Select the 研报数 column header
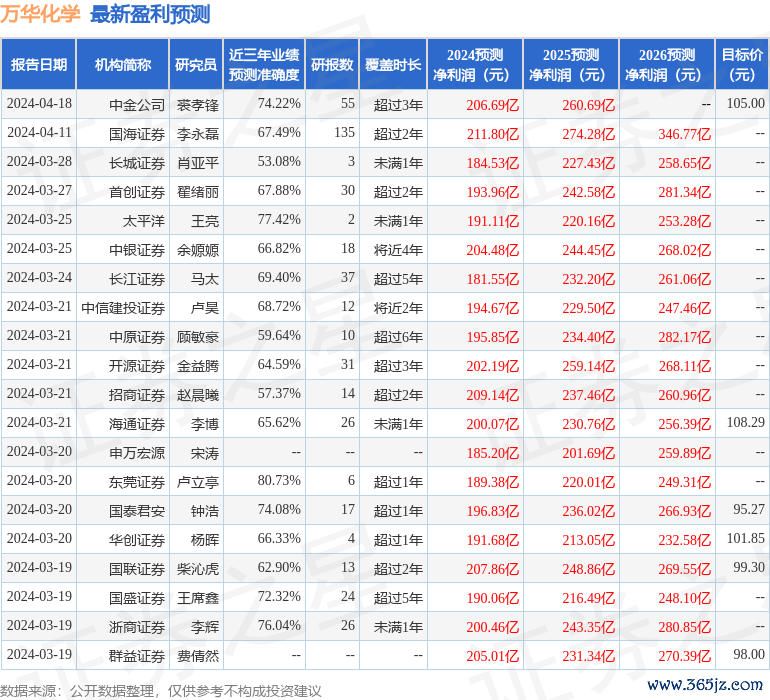 click(332, 65)
